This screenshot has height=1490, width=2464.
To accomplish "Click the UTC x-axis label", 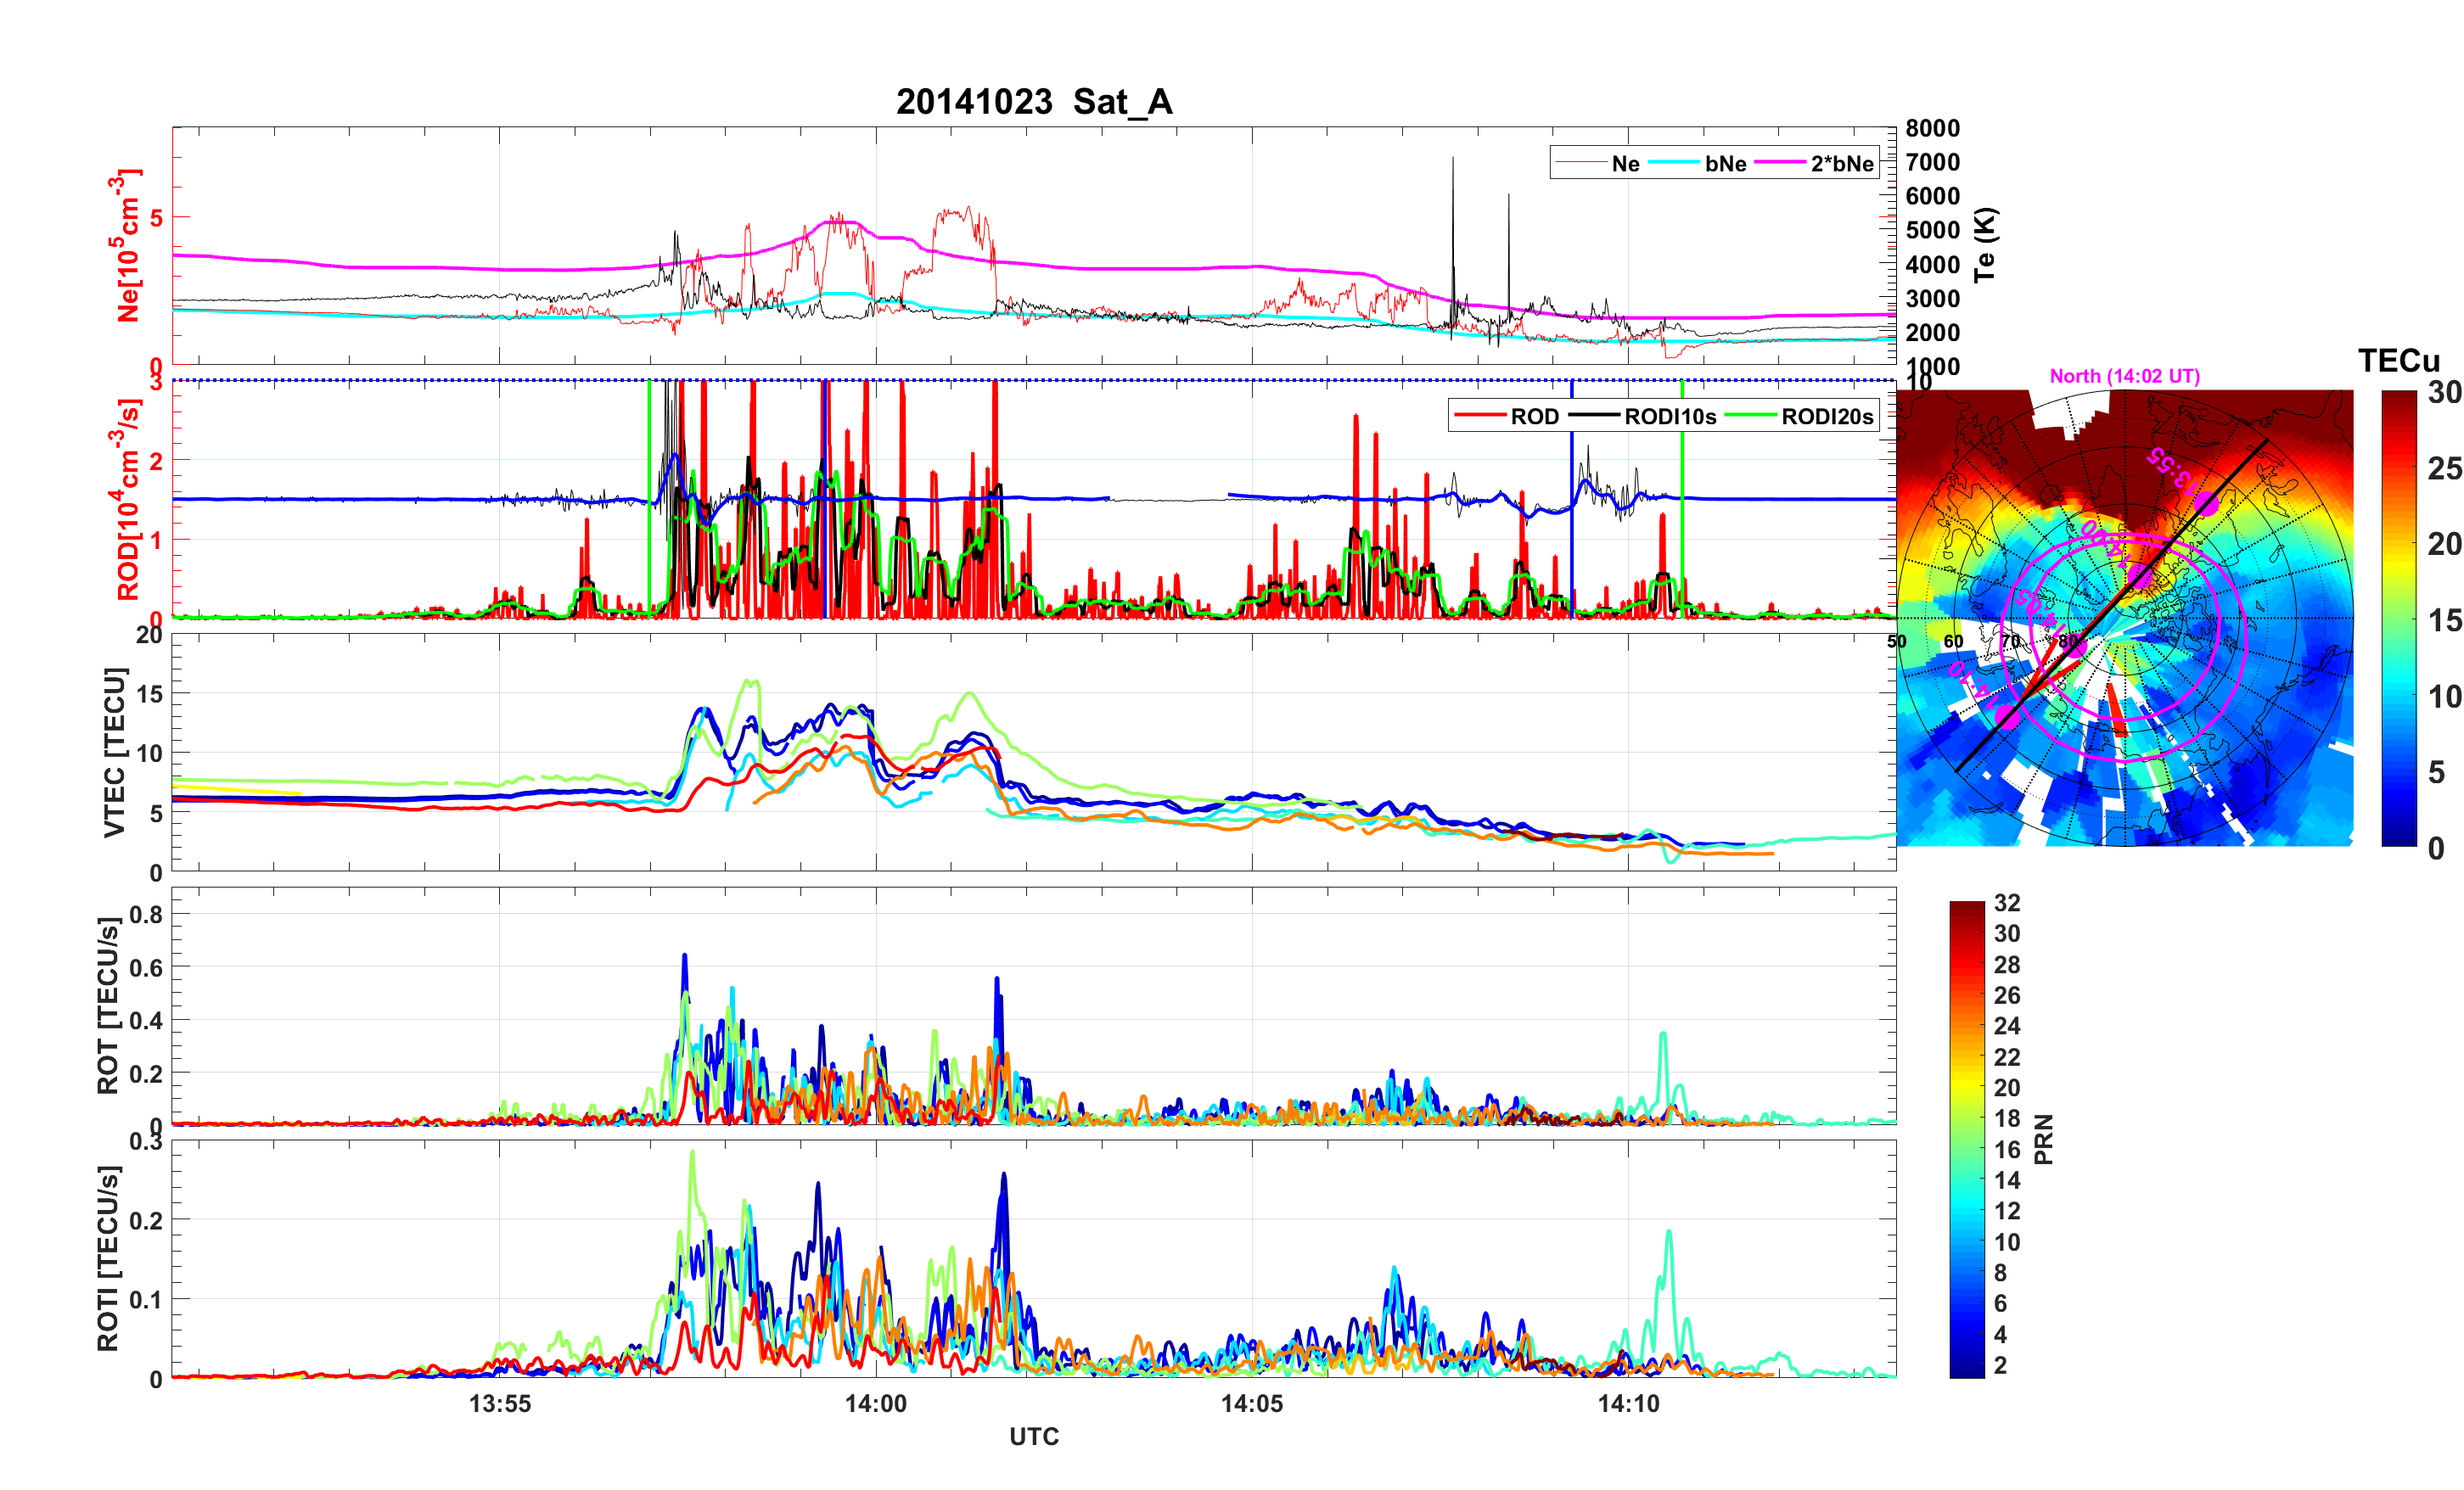I will 1033,1437.
